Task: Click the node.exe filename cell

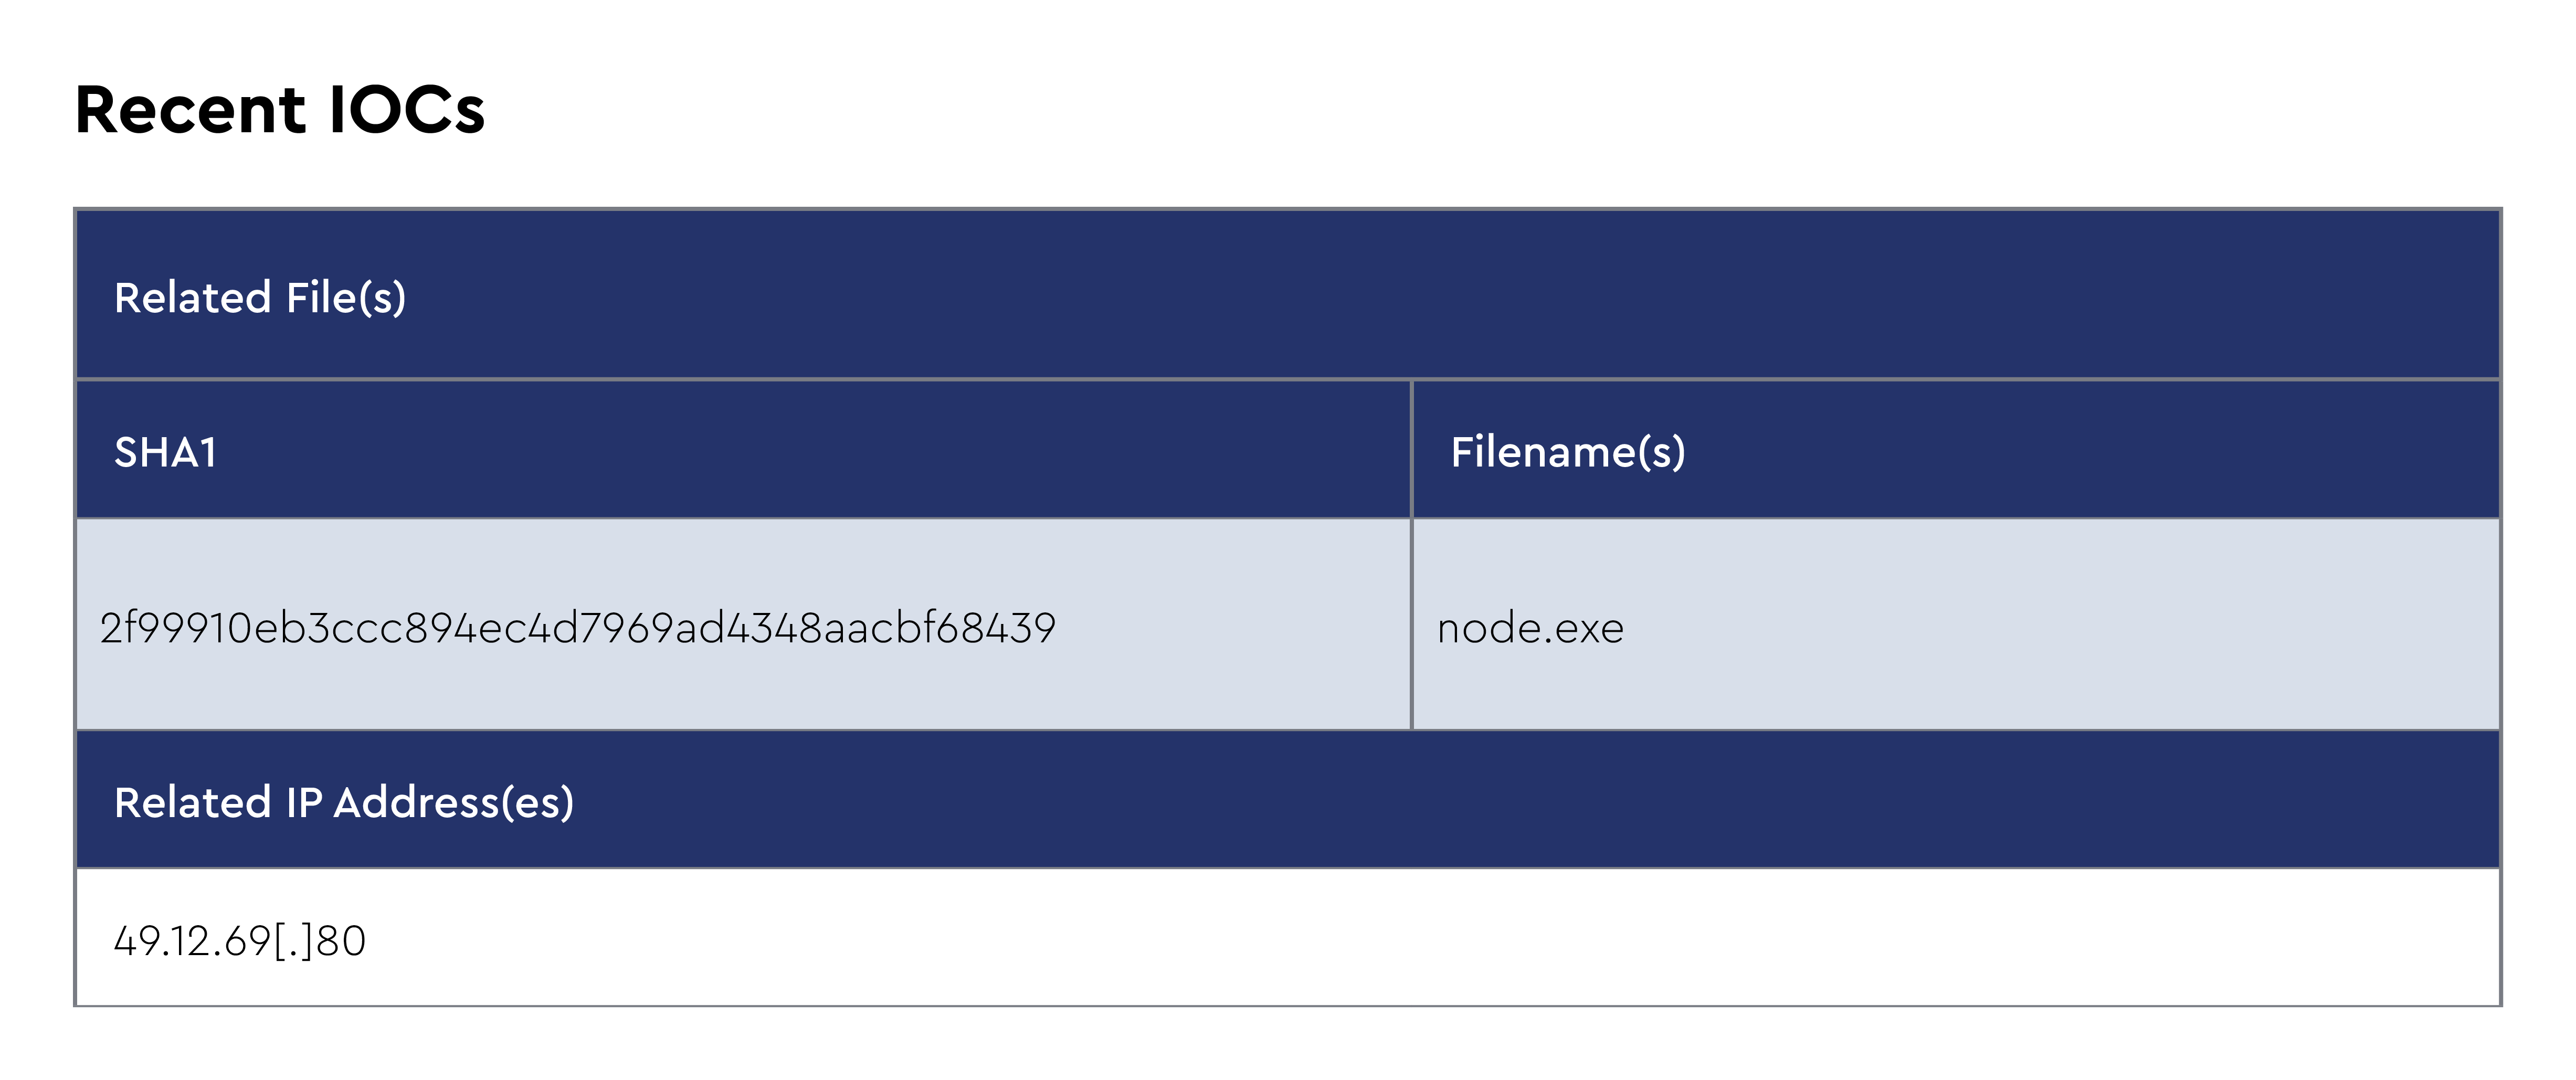Action: [x=1530, y=628]
